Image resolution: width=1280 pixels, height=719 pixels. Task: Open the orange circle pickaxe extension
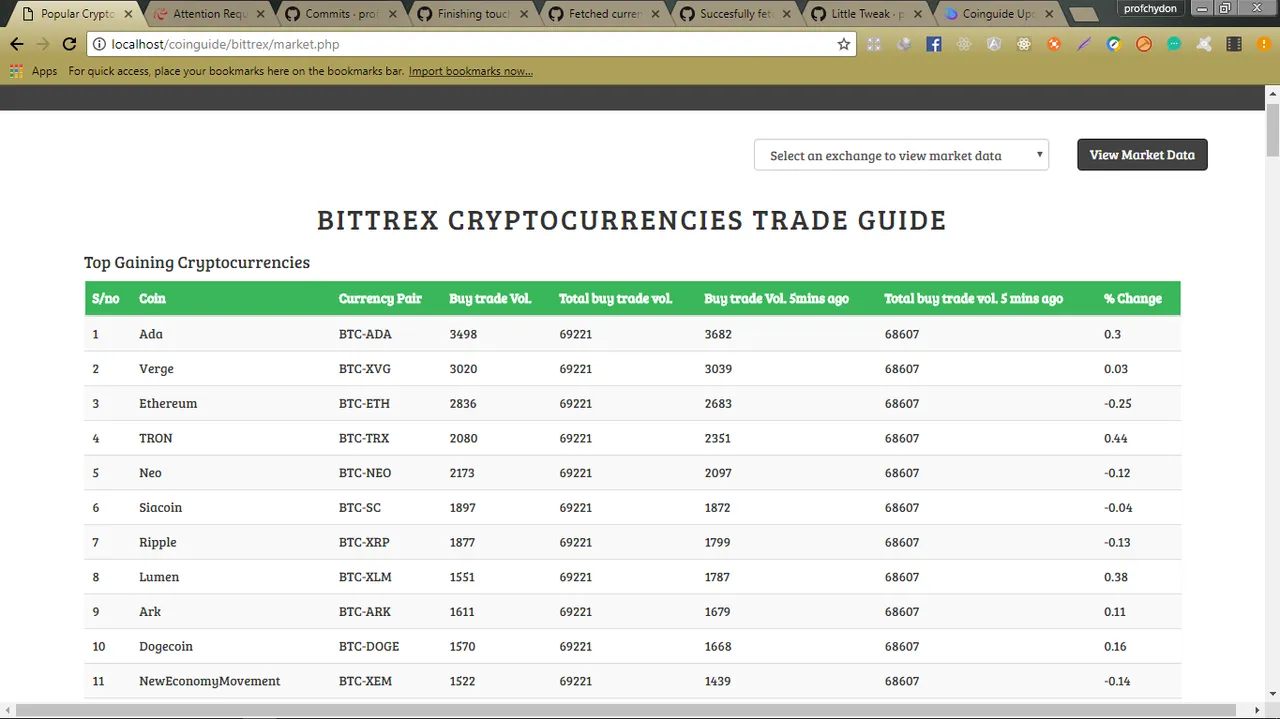(x=1144, y=44)
